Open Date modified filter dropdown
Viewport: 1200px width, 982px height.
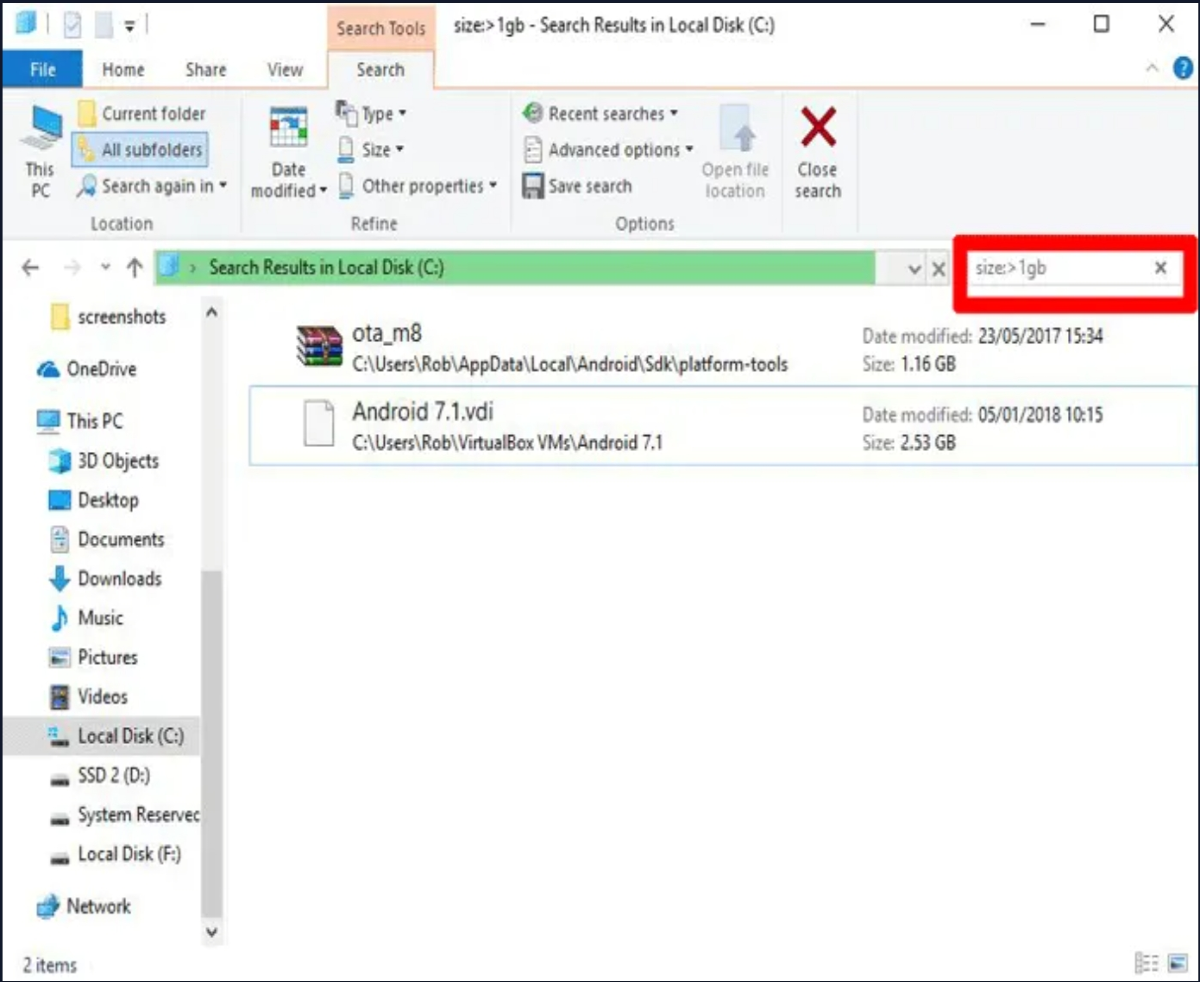pos(288,152)
